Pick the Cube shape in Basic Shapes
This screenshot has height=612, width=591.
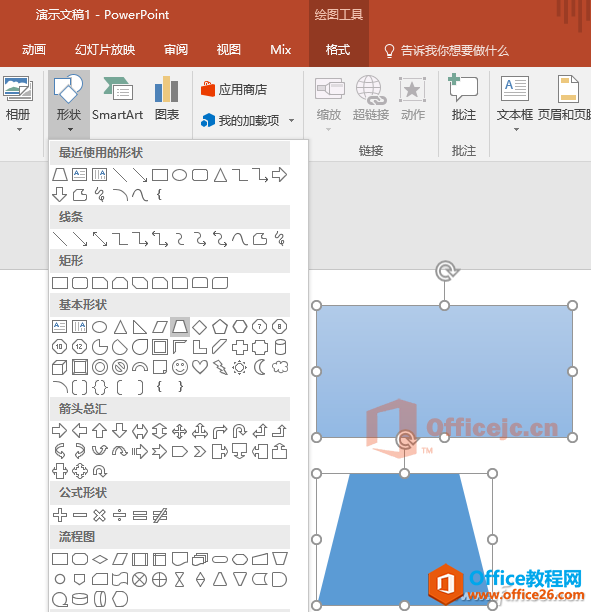59,367
